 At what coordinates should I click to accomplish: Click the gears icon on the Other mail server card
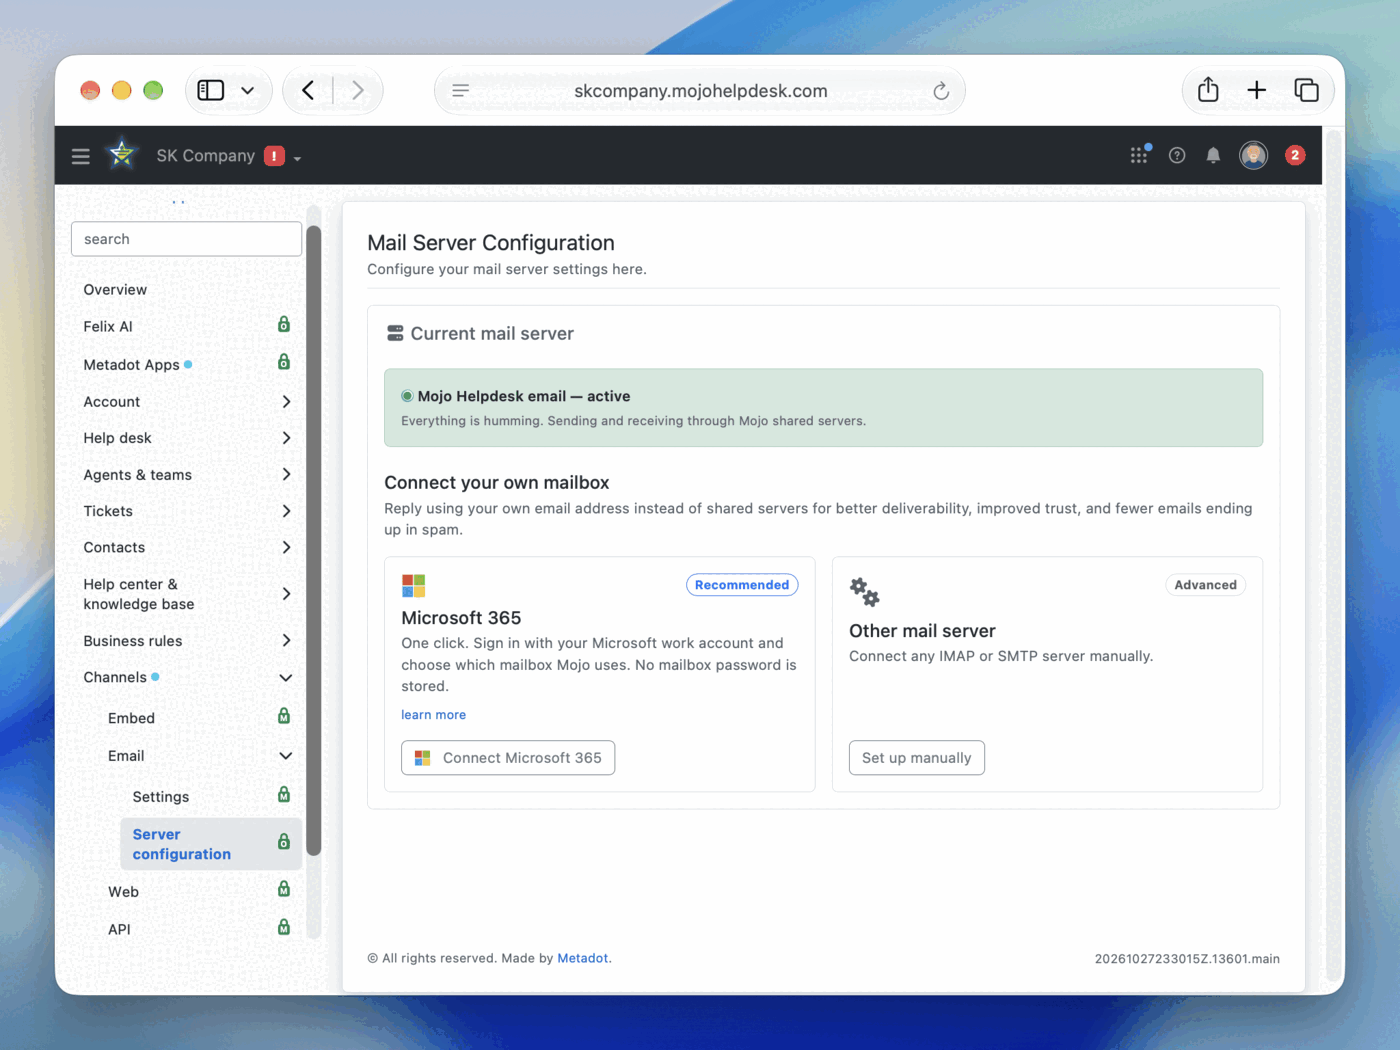(864, 592)
